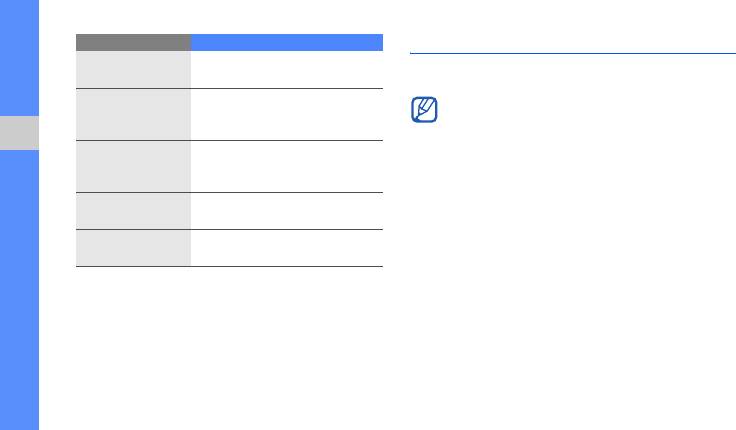Click the last row's gray cell
This screenshot has height=430, width=736.
click(x=133, y=248)
